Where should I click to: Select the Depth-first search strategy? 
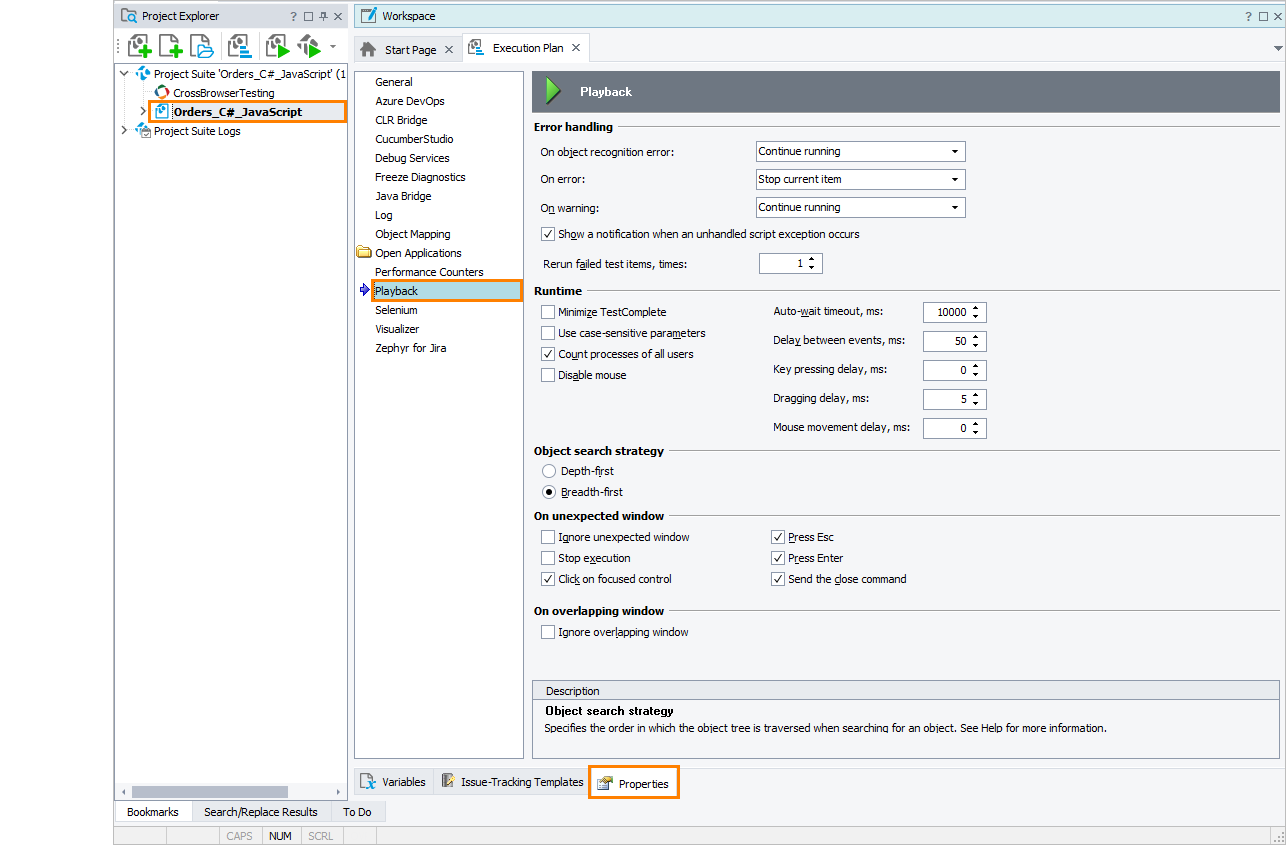pyautogui.click(x=551, y=471)
